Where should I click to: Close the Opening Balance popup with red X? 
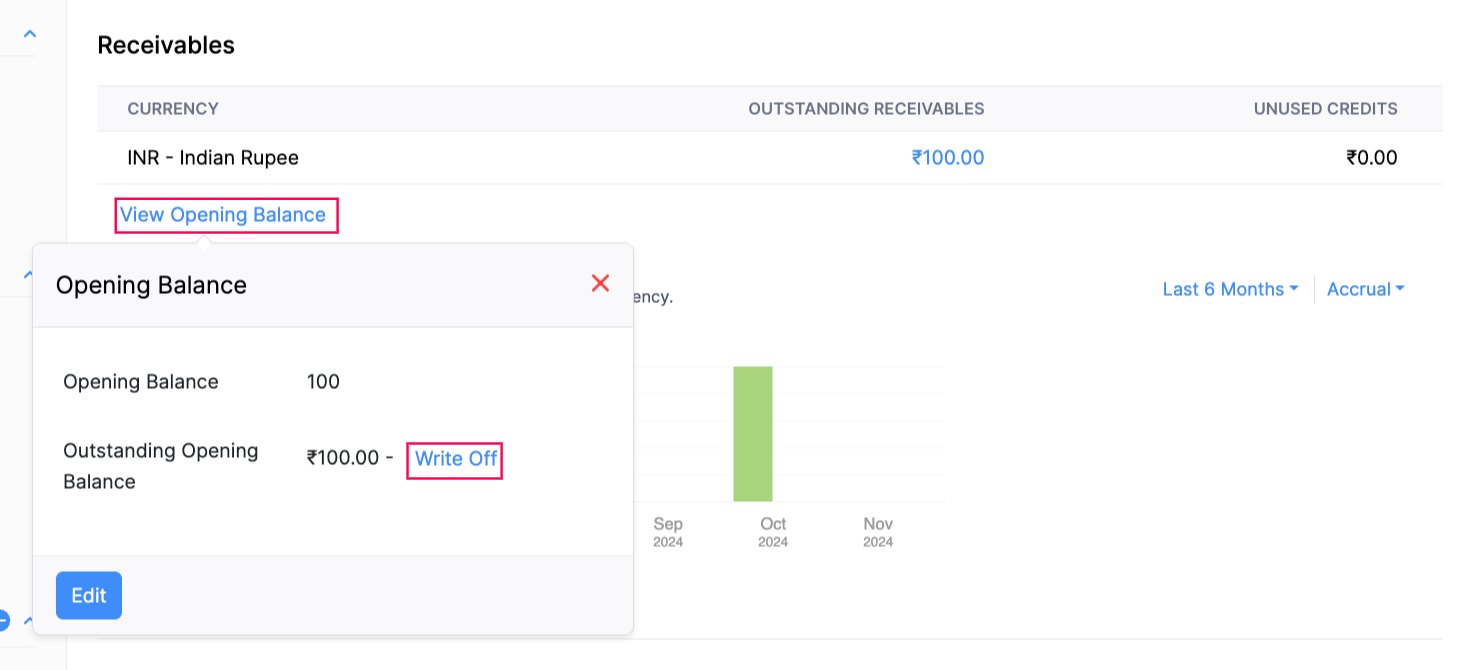(600, 283)
